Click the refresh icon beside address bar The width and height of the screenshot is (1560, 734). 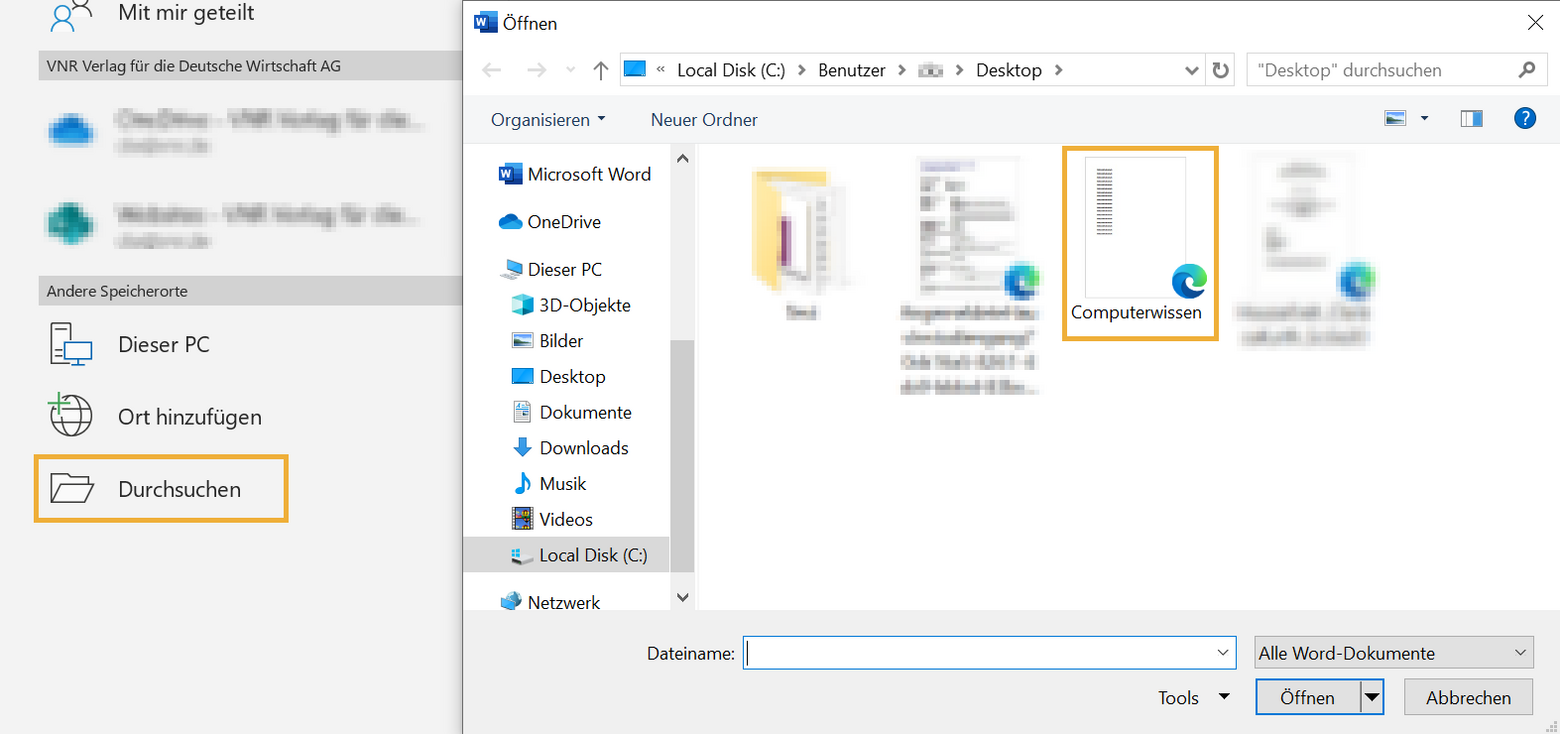(x=1220, y=70)
